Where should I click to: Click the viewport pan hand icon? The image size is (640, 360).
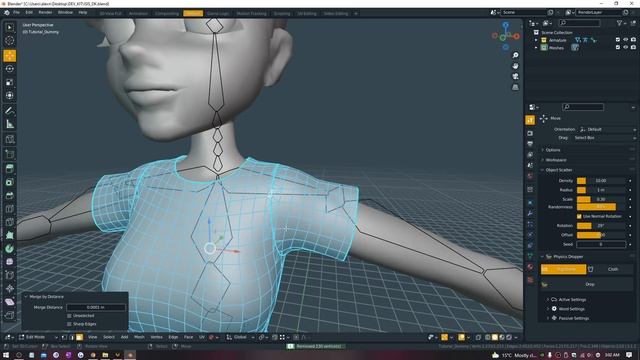(x=515, y=66)
